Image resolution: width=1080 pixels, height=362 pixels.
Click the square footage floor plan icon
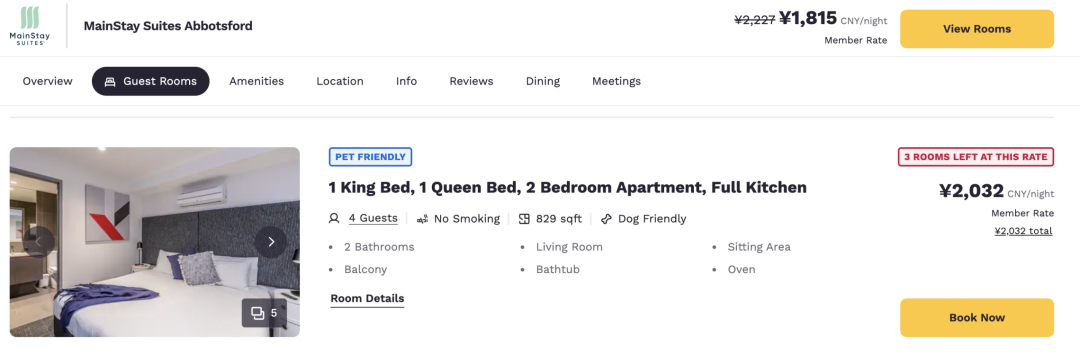(x=524, y=219)
